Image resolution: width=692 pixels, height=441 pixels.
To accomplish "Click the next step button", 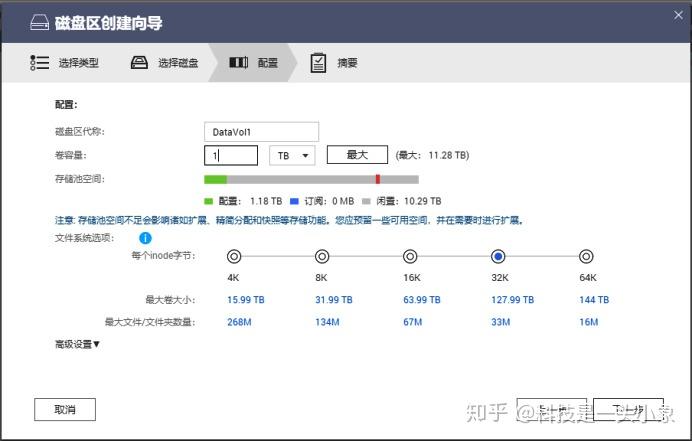I will pyautogui.click(x=628, y=410).
